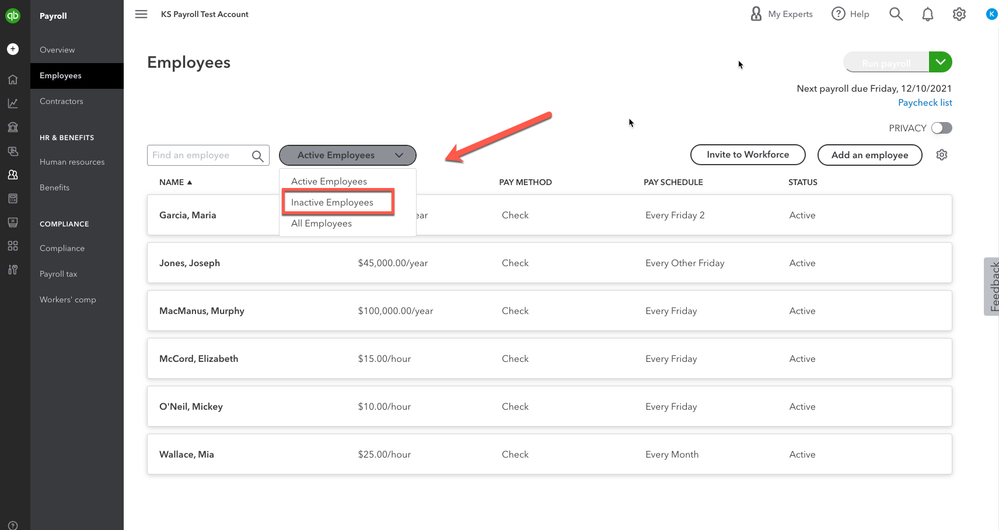Open Human resources page

pos(72,162)
